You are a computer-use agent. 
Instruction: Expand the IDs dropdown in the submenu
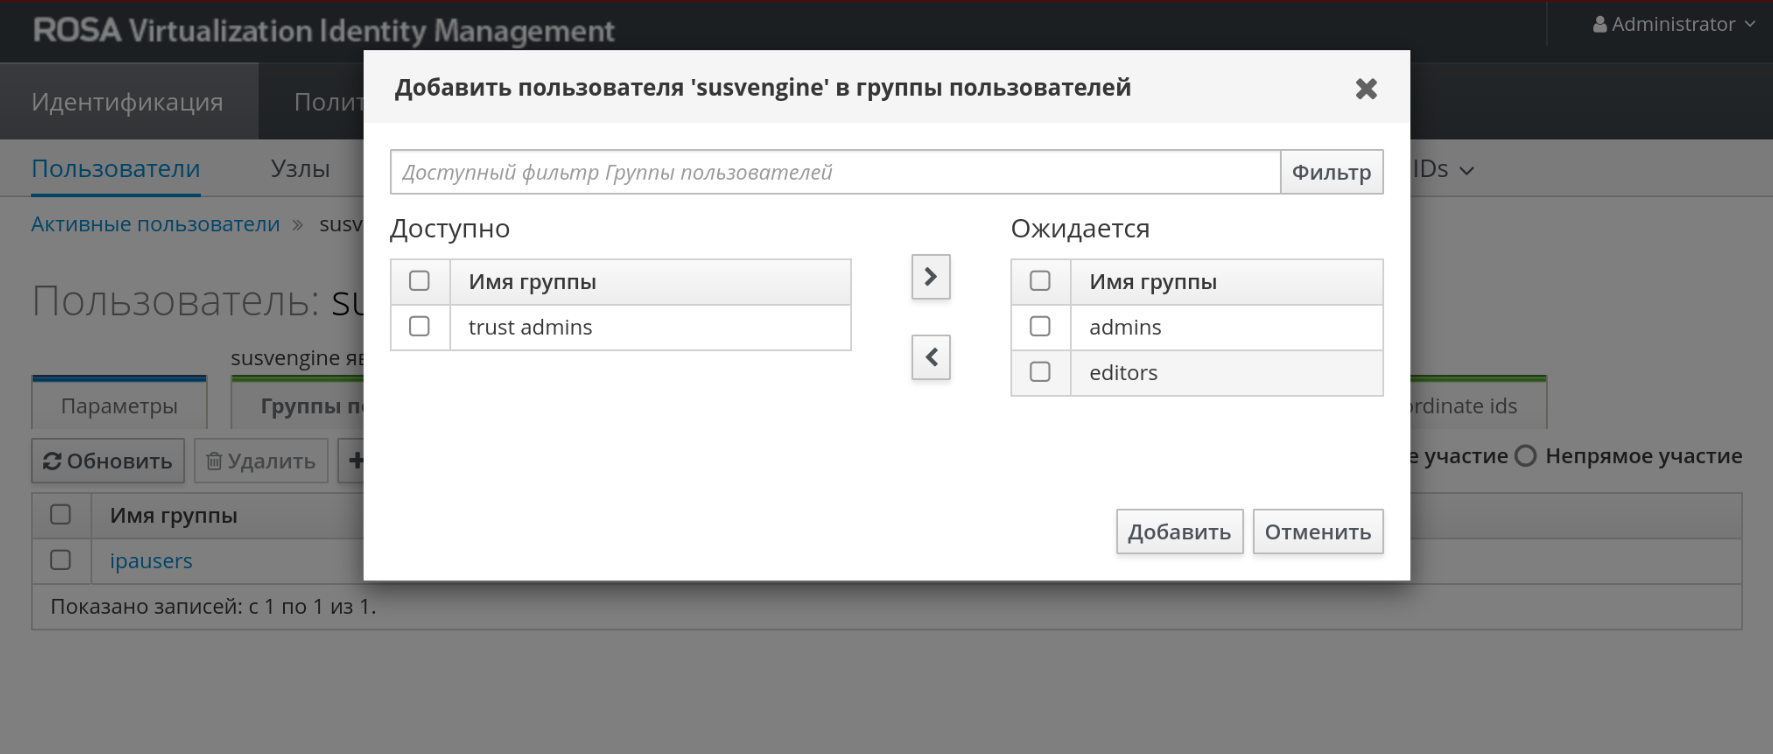pyautogui.click(x=1442, y=170)
